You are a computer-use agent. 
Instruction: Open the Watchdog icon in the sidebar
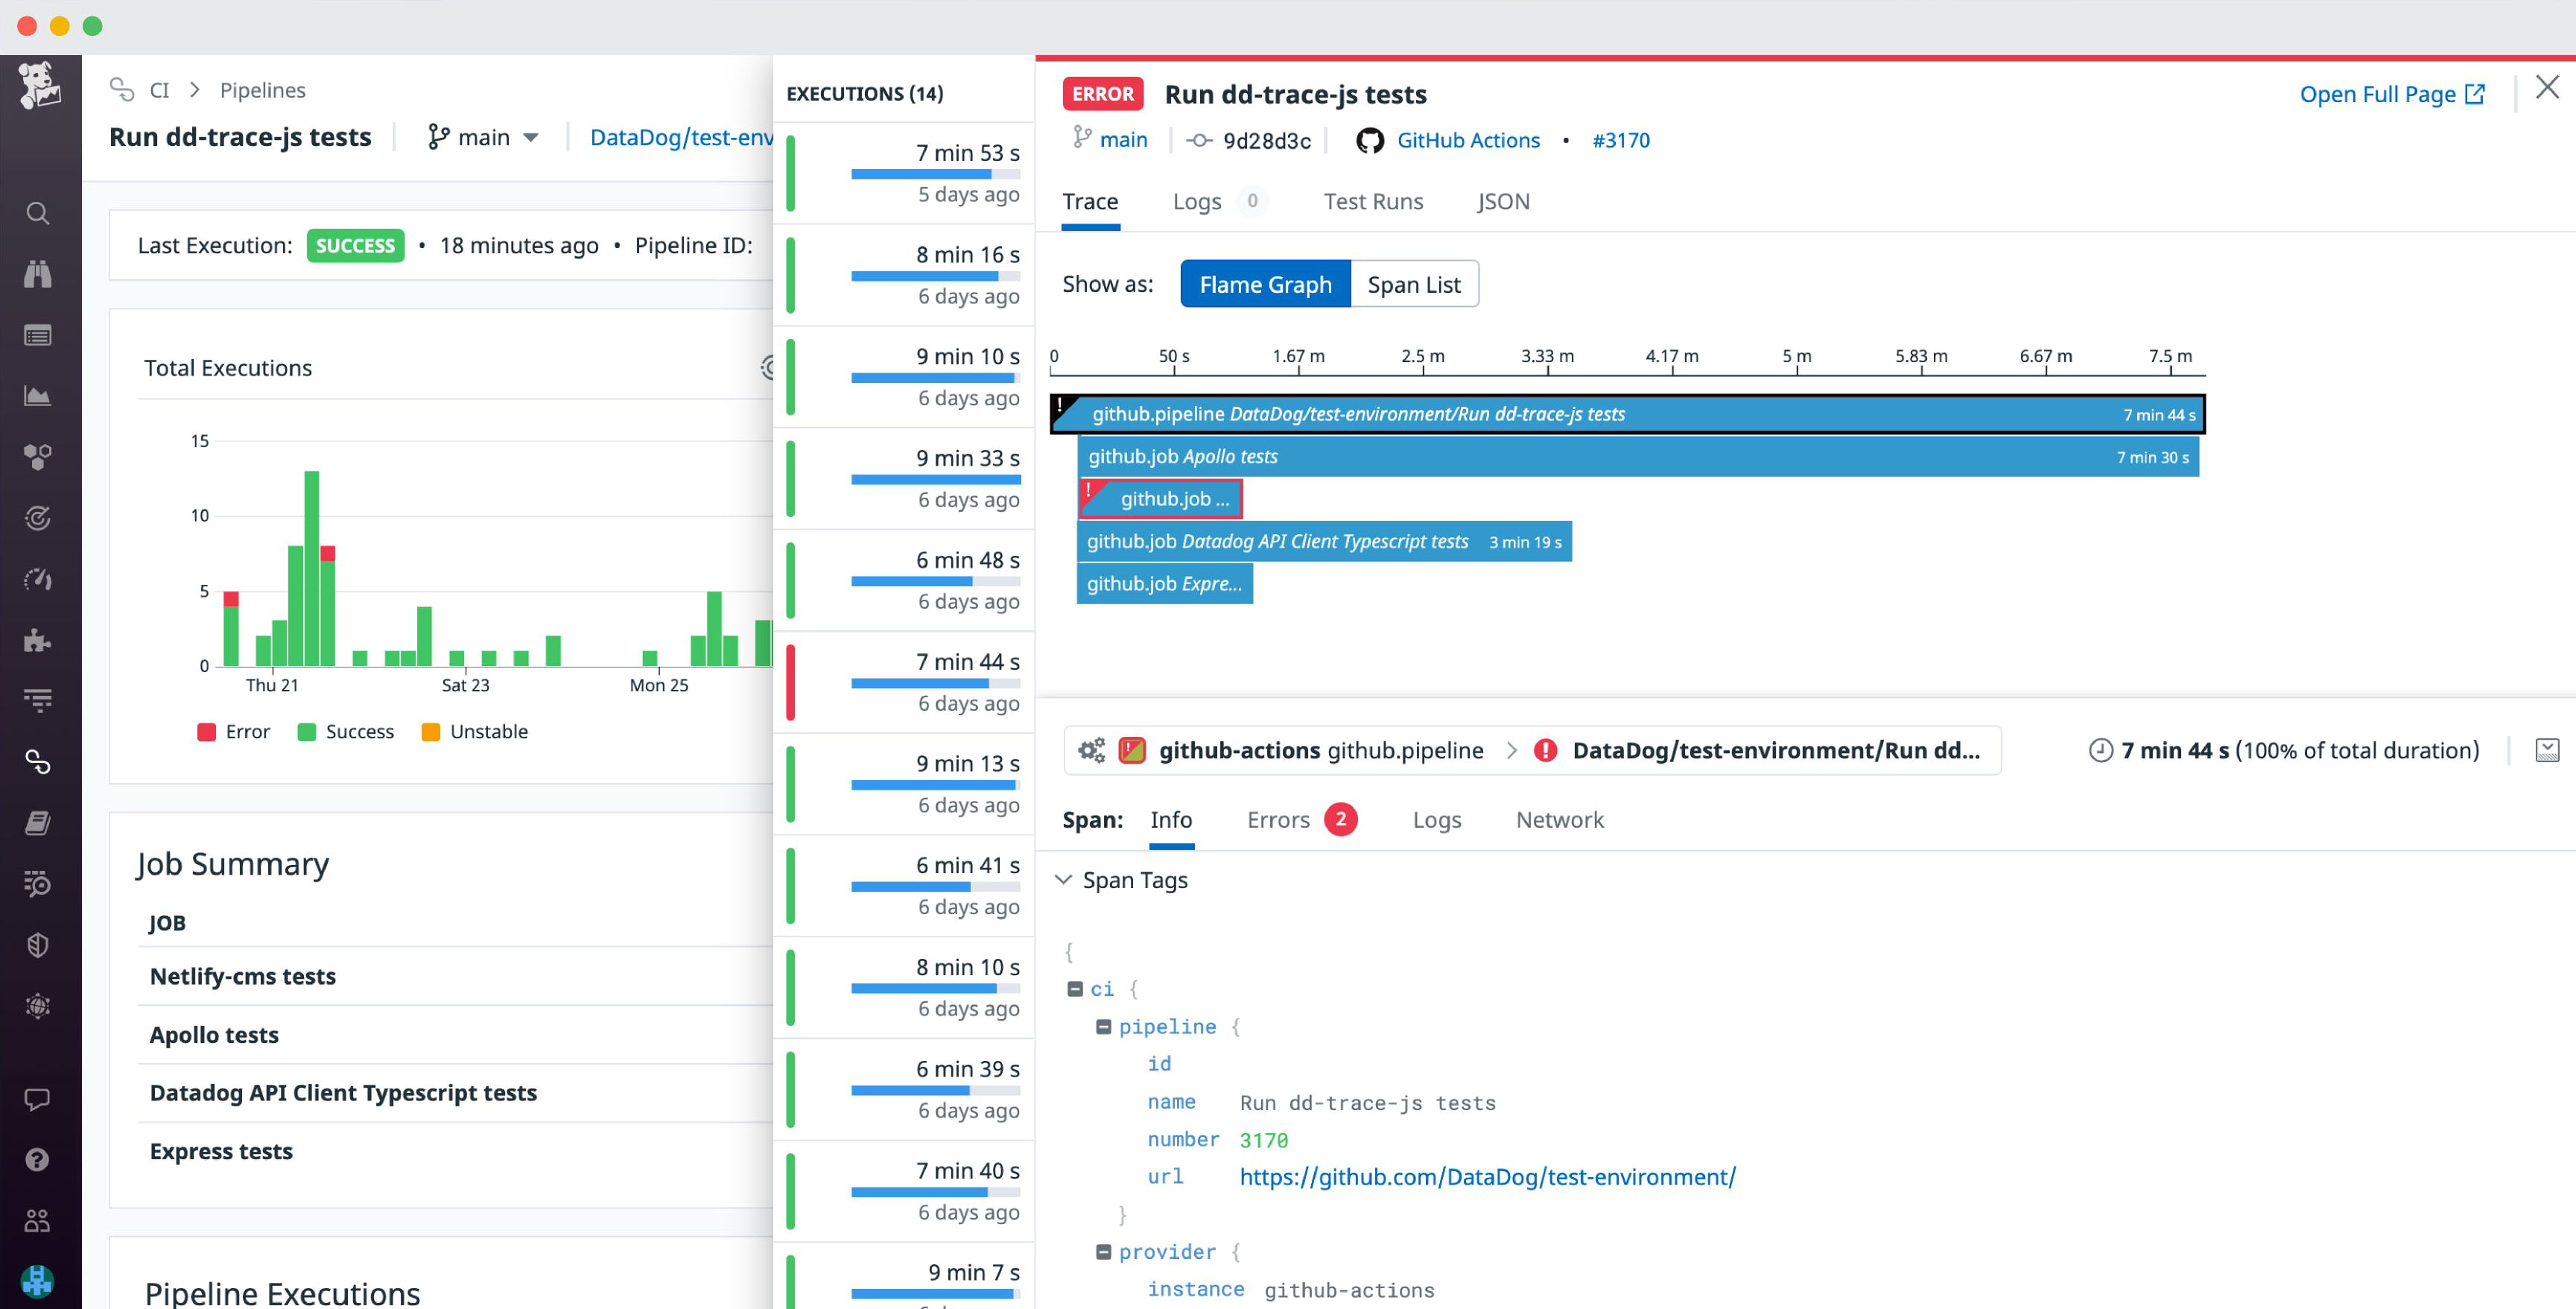point(37,274)
